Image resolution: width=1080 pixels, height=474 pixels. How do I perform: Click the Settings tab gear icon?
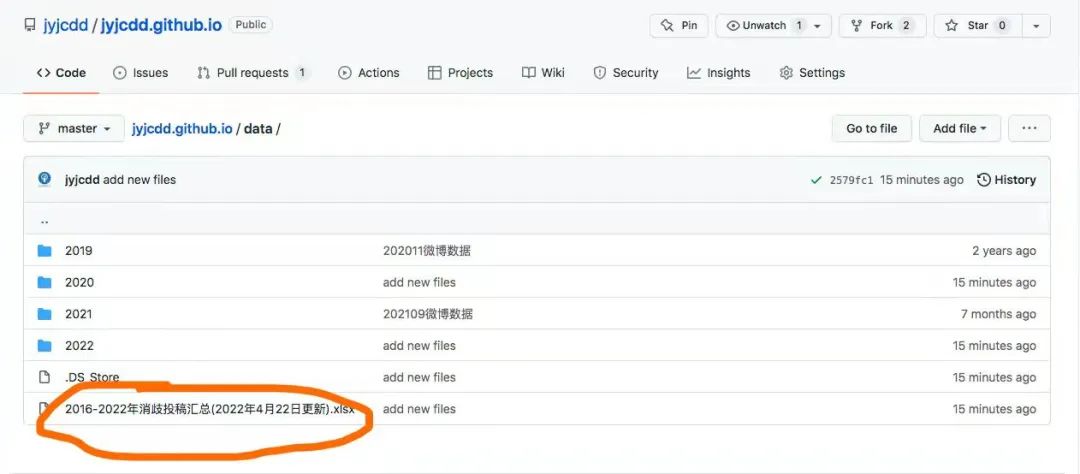click(786, 72)
